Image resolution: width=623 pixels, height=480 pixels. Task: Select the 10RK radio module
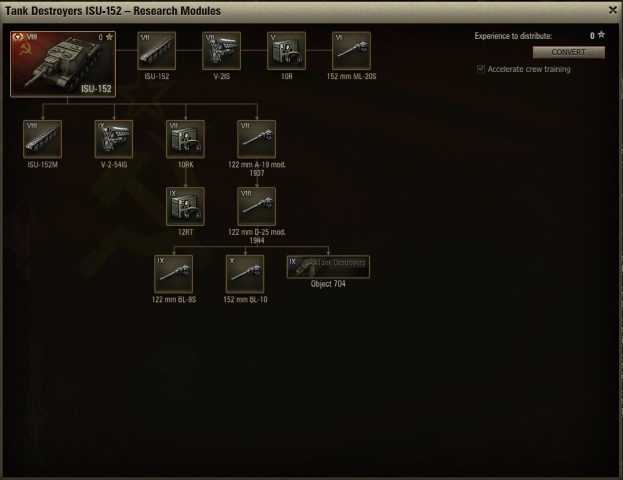(x=186, y=139)
